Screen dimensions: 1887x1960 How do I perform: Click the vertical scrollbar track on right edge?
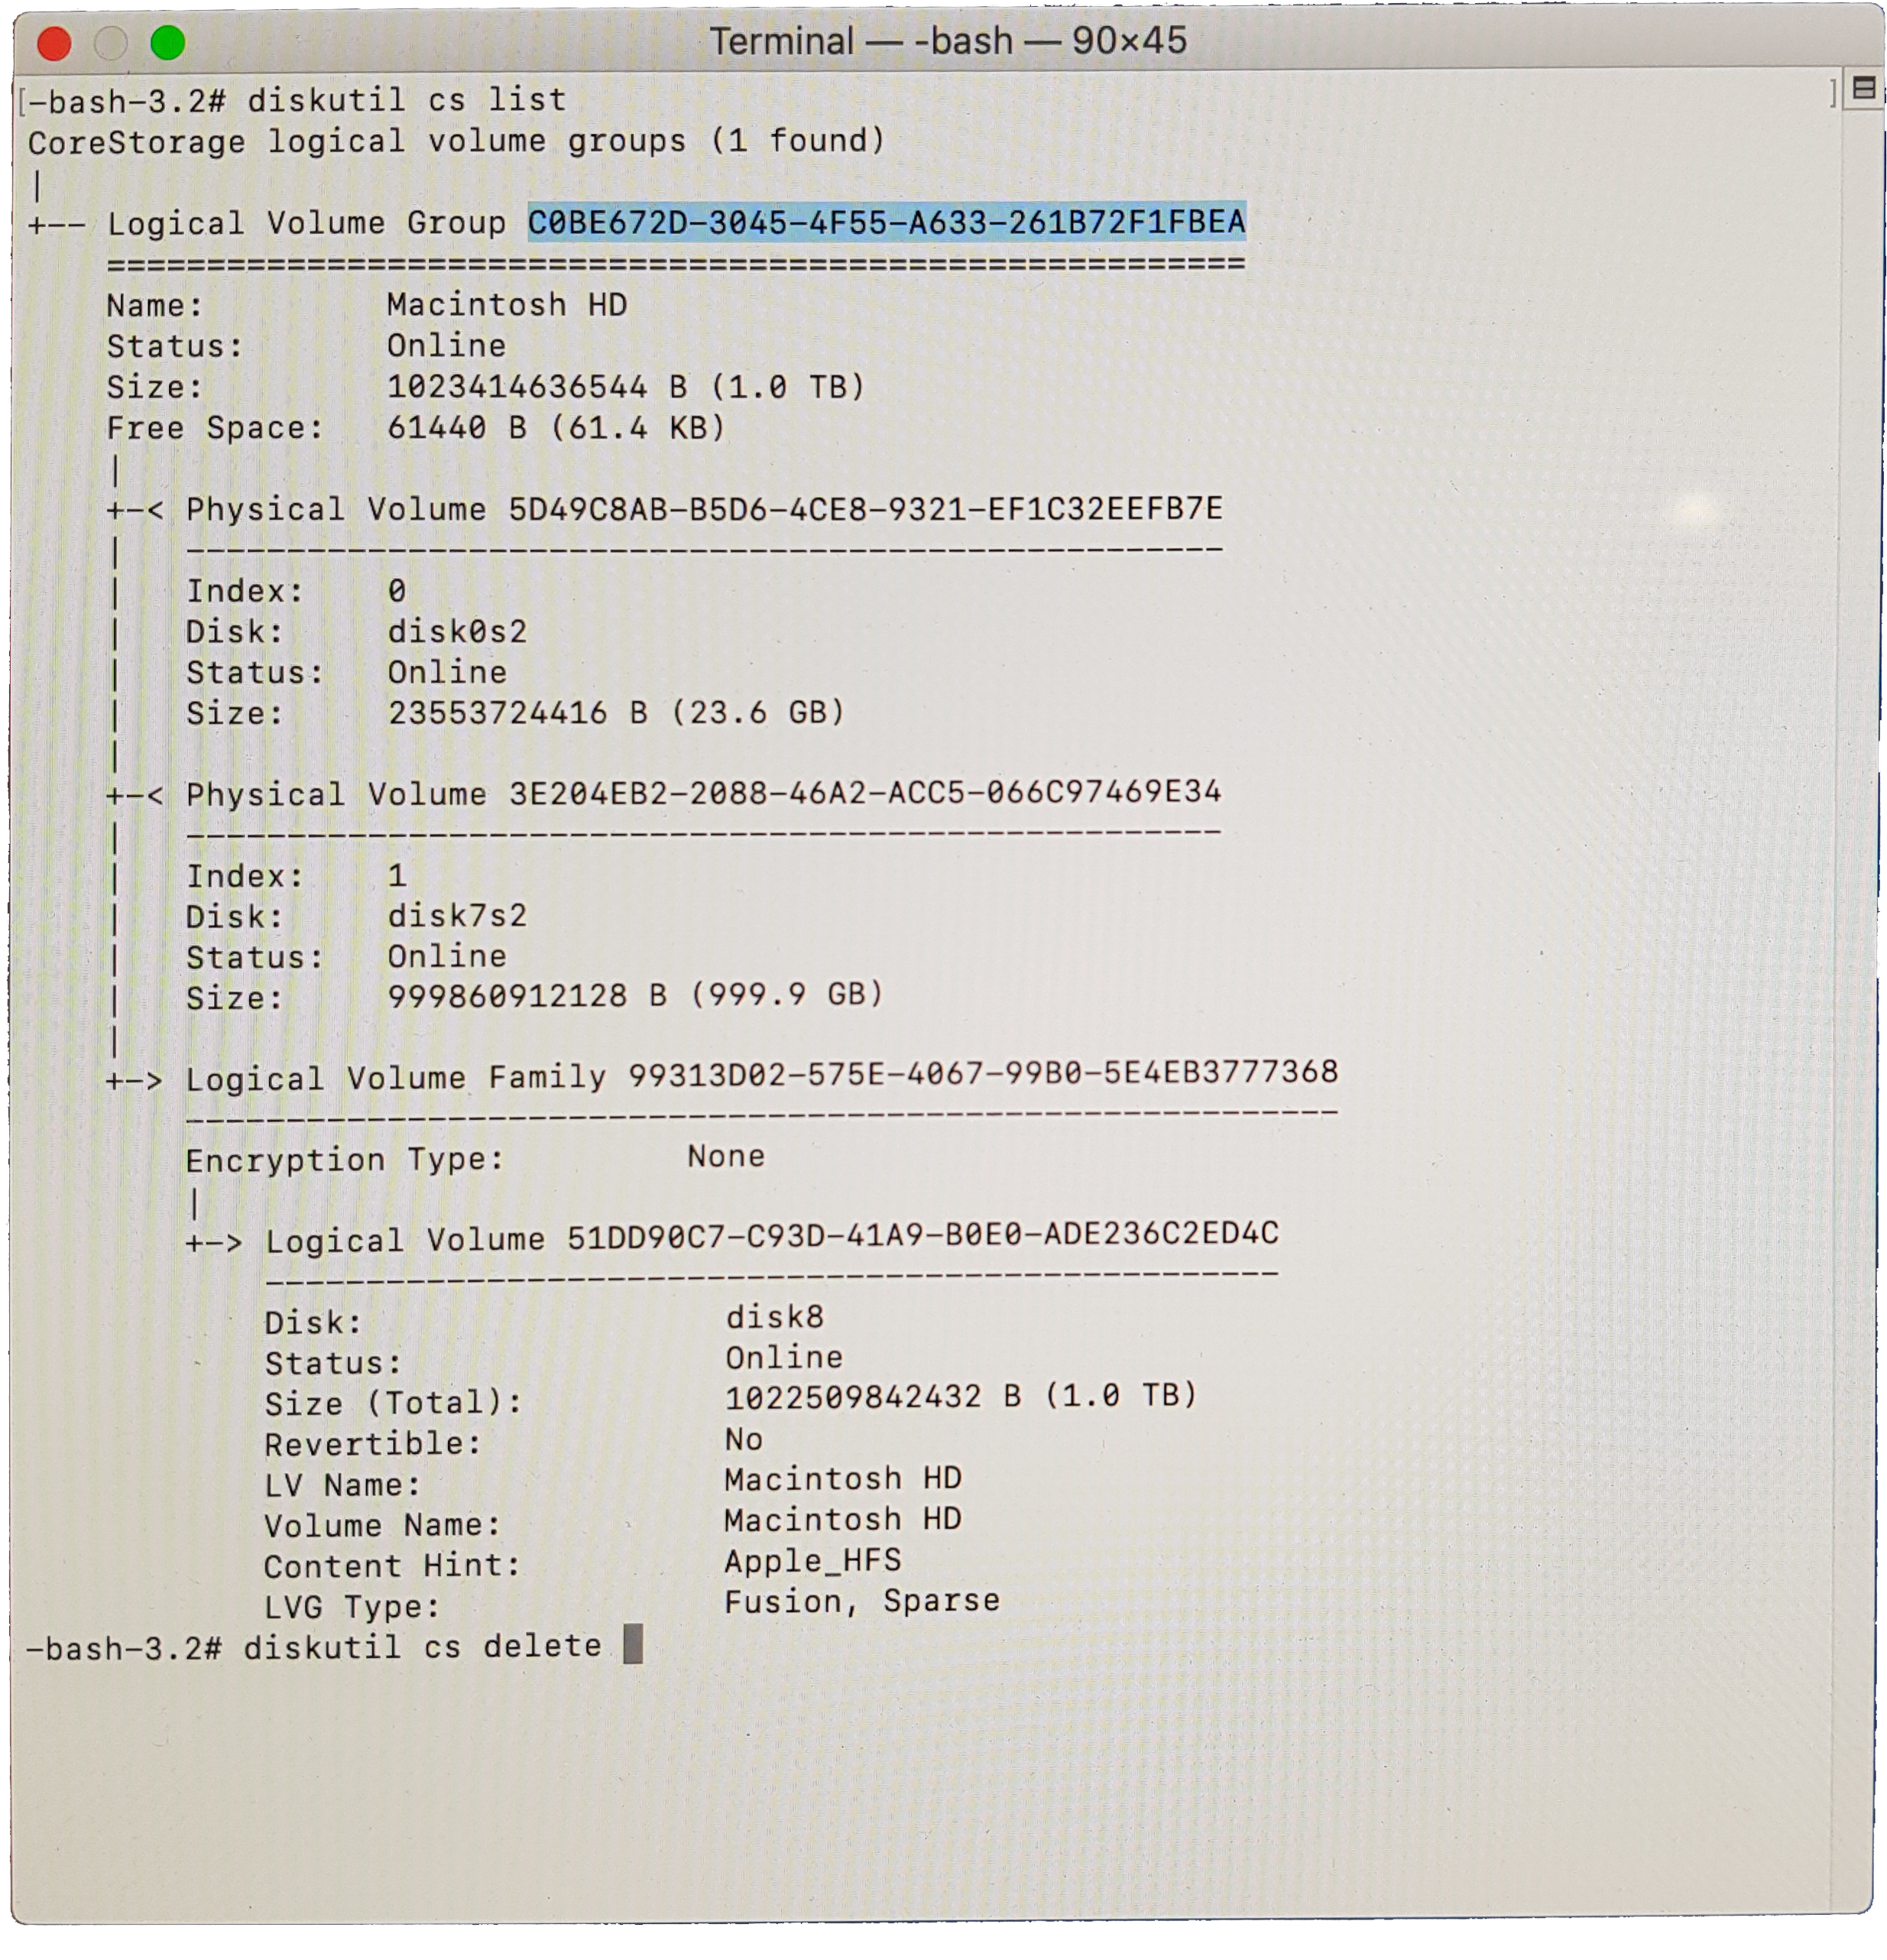point(1856,1000)
